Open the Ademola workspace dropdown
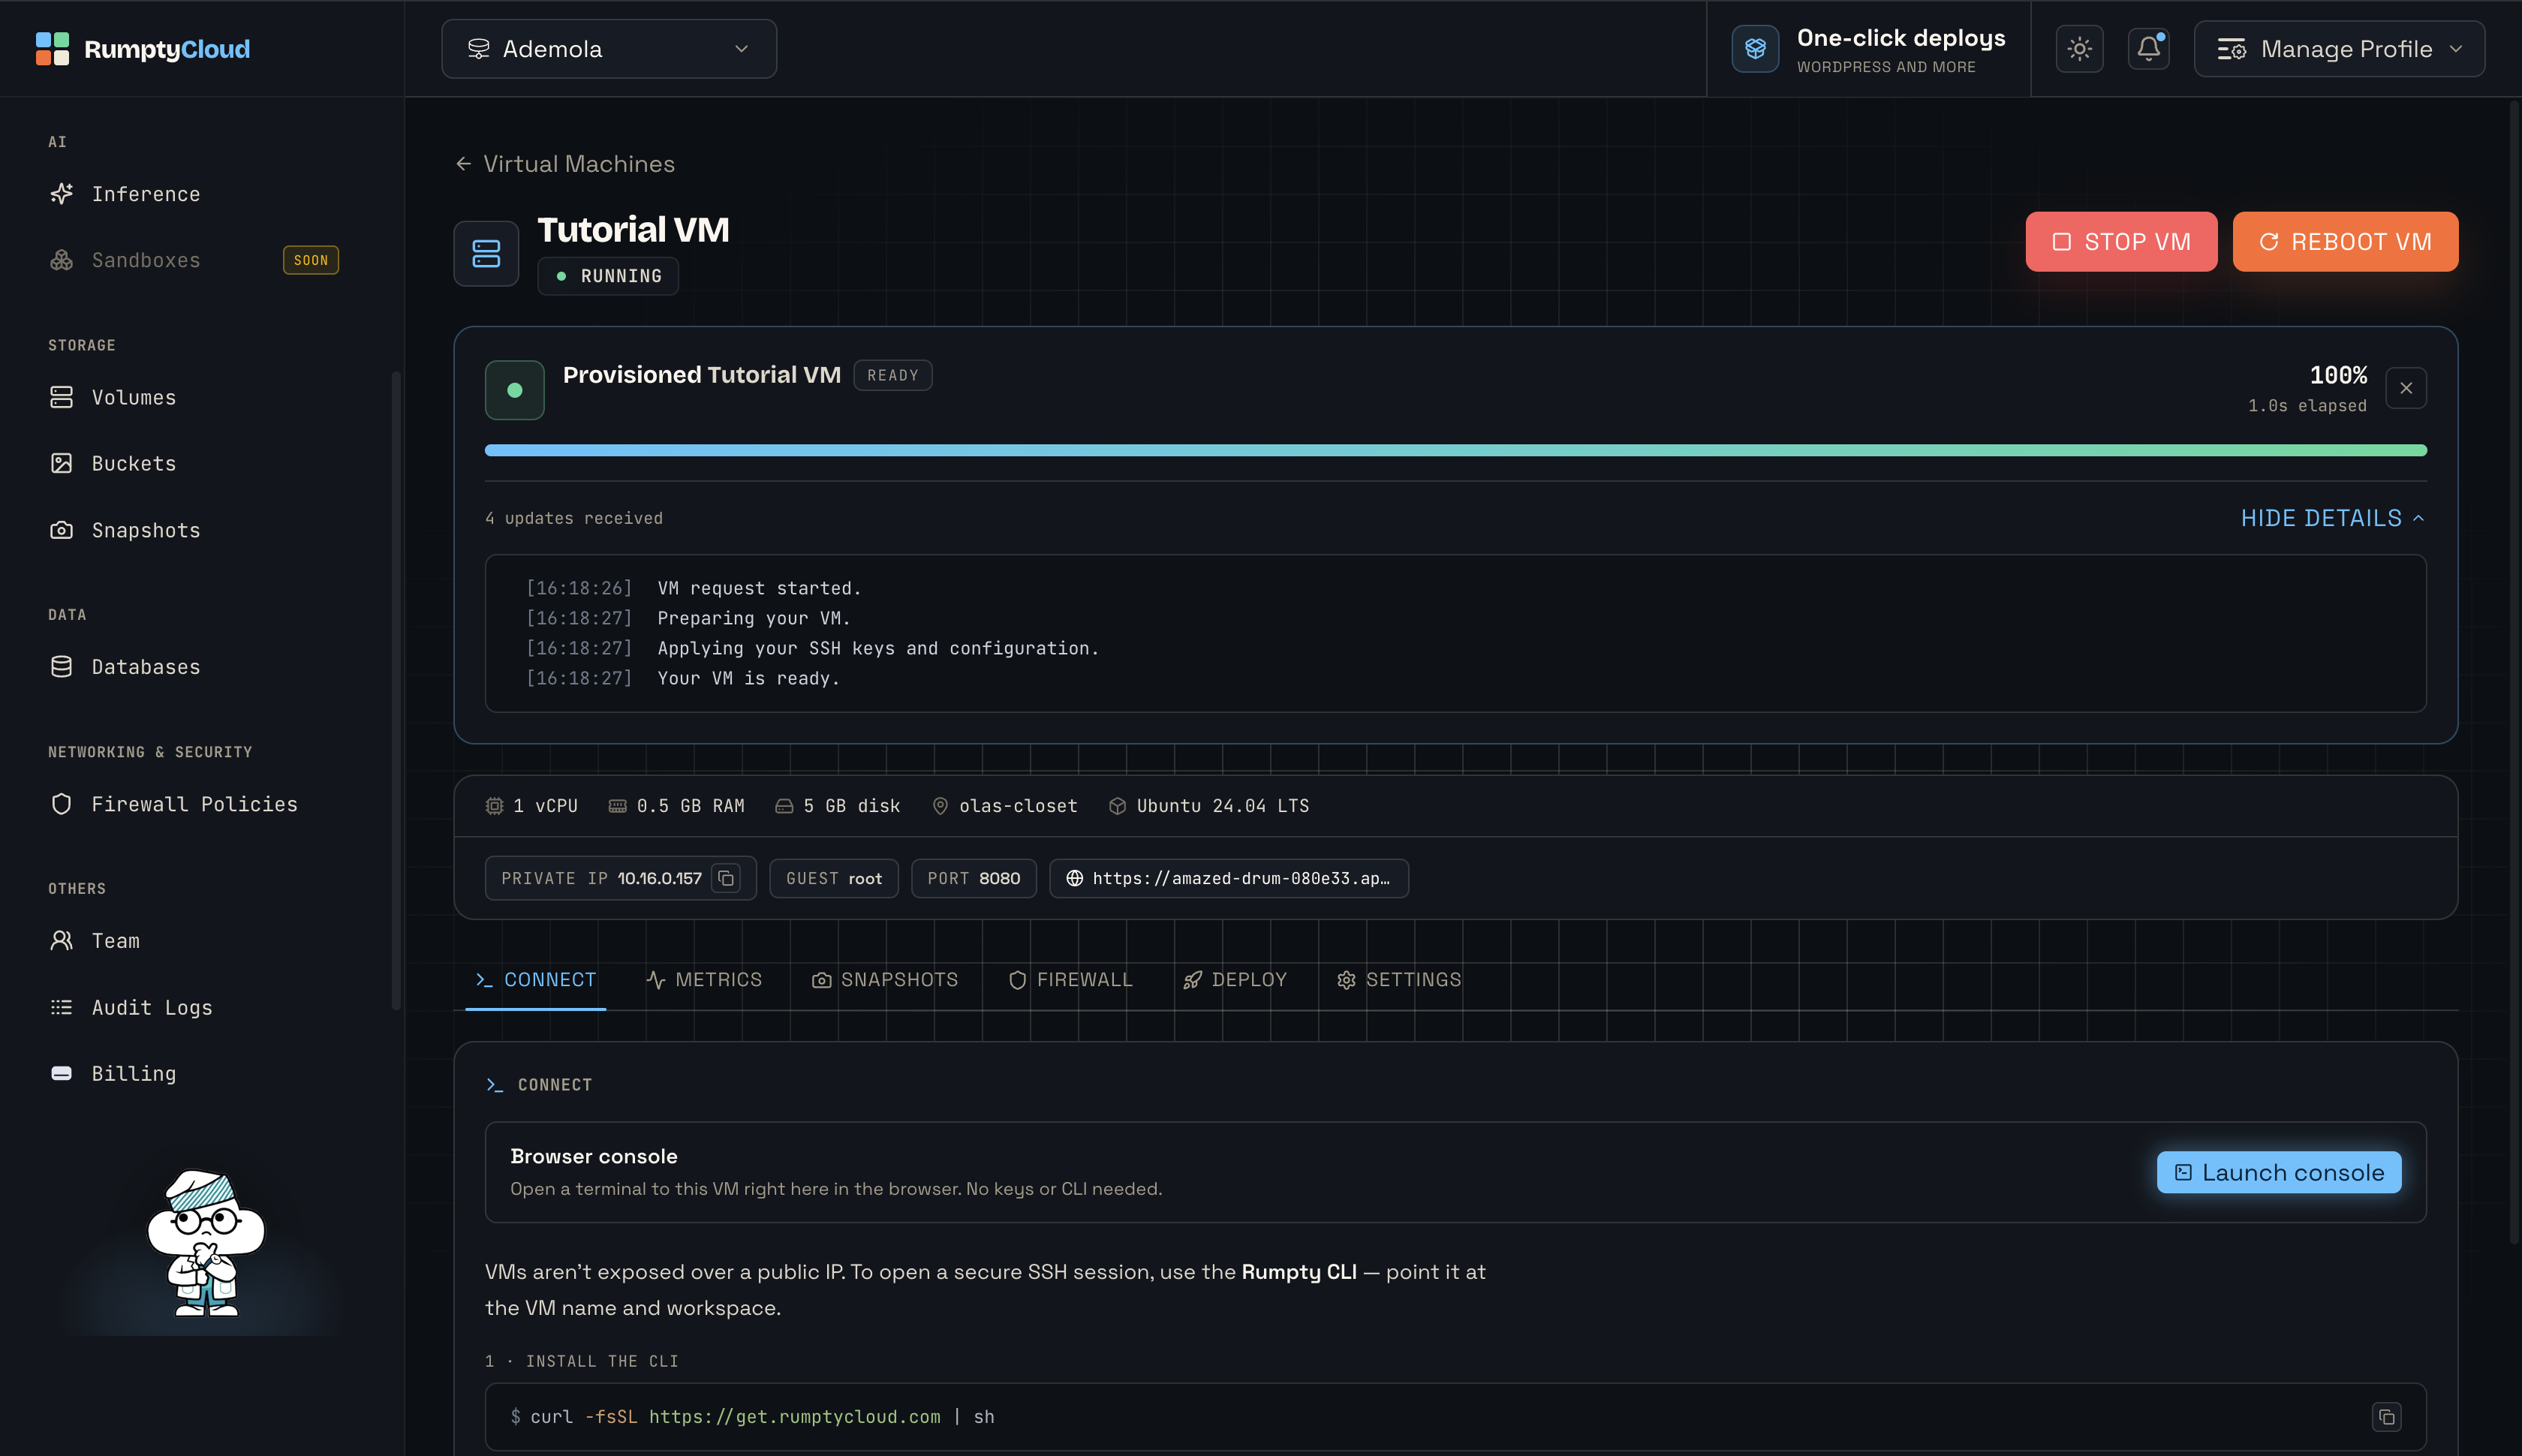This screenshot has height=1456, width=2522. tap(609, 49)
